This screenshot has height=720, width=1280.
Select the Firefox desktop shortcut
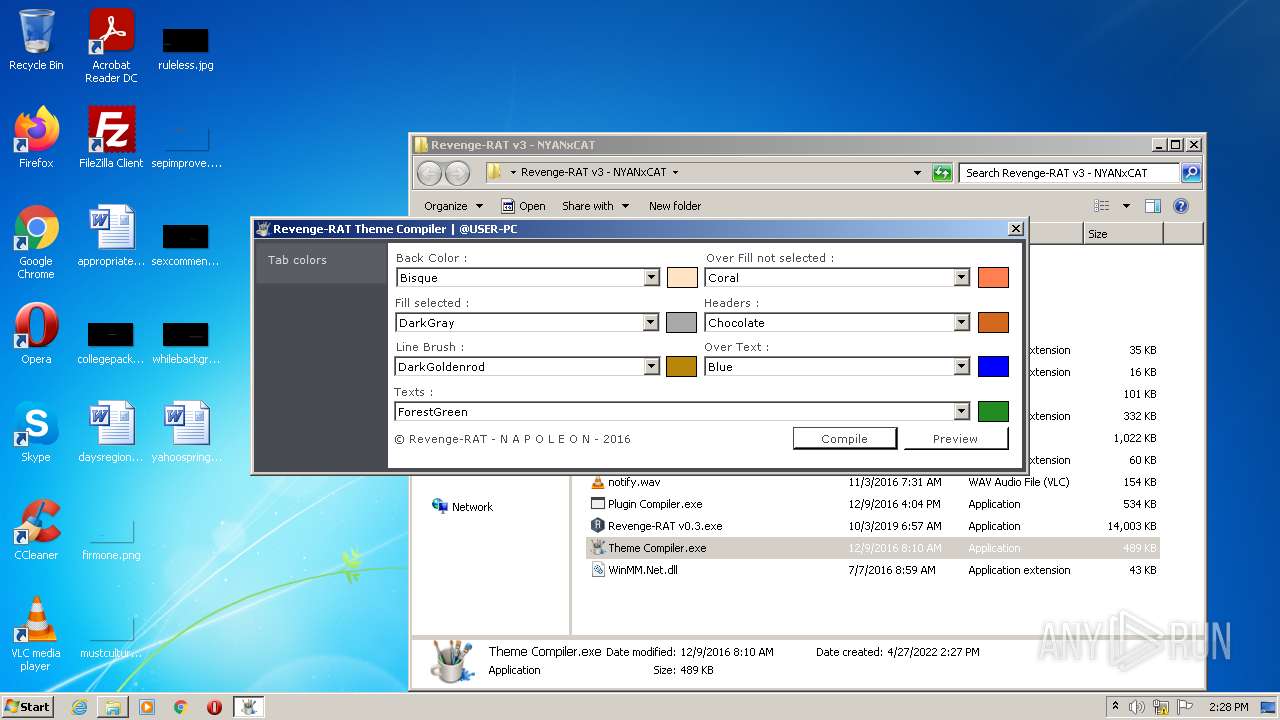tap(36, 138)
